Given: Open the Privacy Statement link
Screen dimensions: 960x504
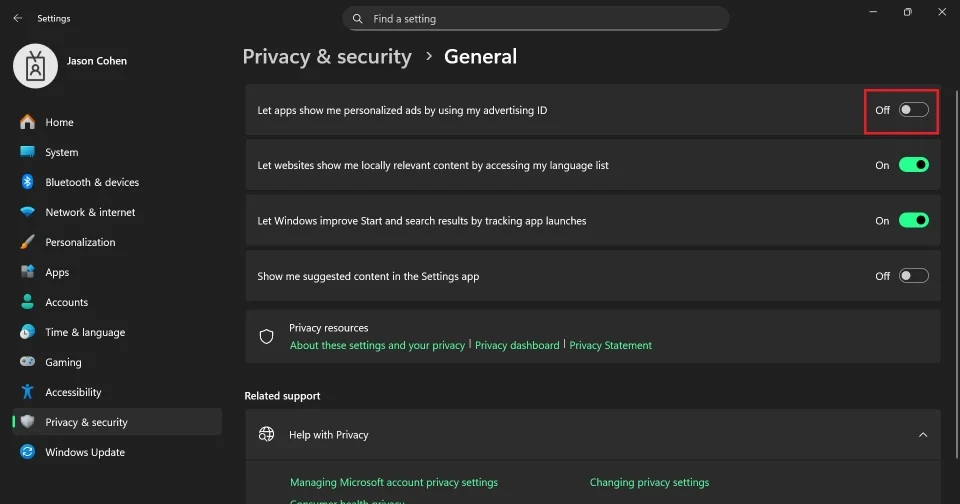Looking at the screenshot, I should (610, 345).
